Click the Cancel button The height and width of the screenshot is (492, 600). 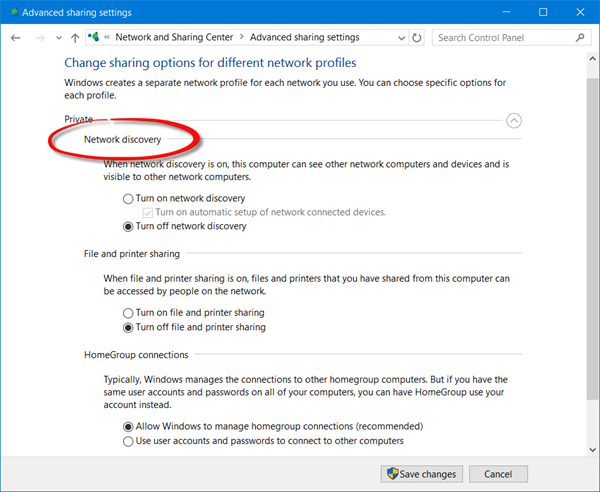click(498, 474)
